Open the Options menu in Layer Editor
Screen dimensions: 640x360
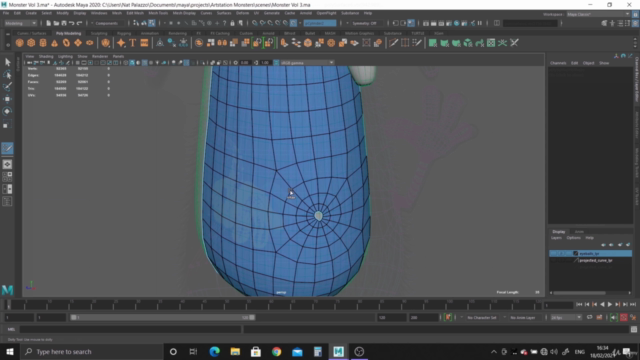tap(573, 238)
